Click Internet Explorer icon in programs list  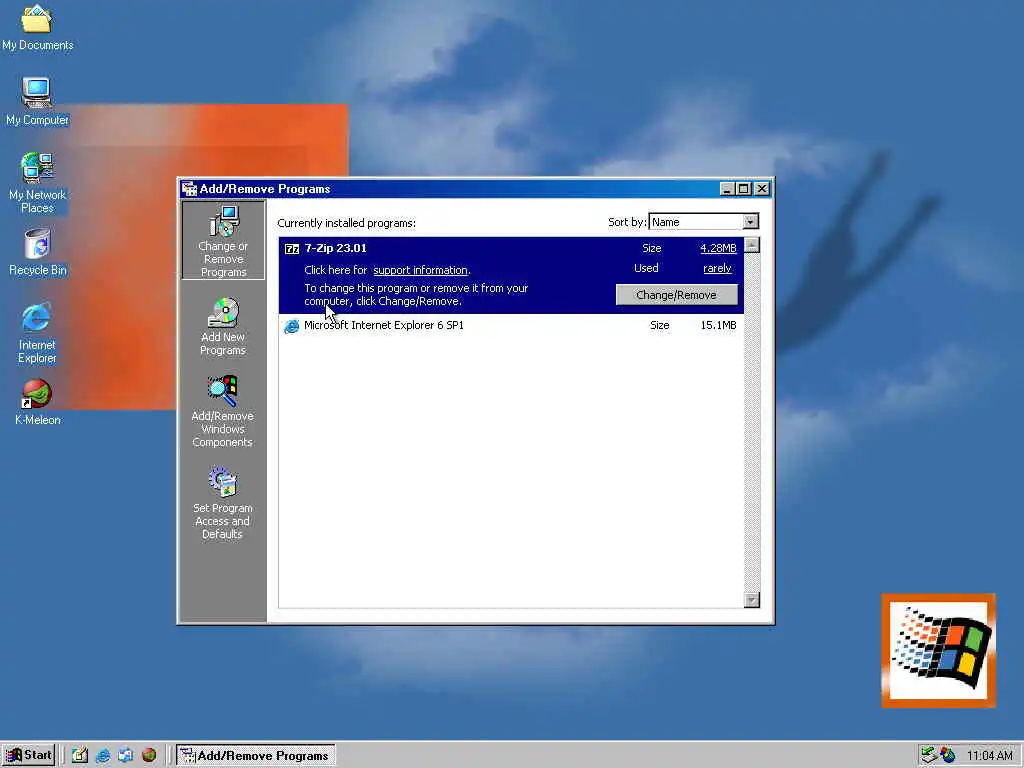click(x=292, y=326)
